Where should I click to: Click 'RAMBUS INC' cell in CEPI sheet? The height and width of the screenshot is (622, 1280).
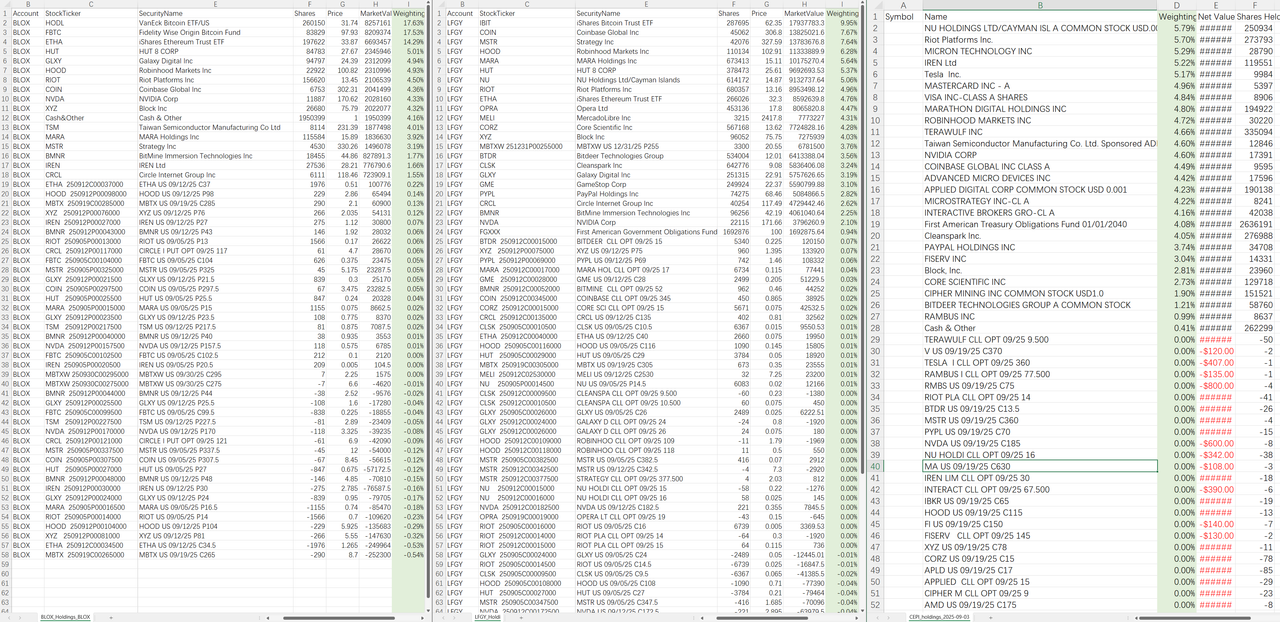pyautogui.click(x=1040, y=316)
